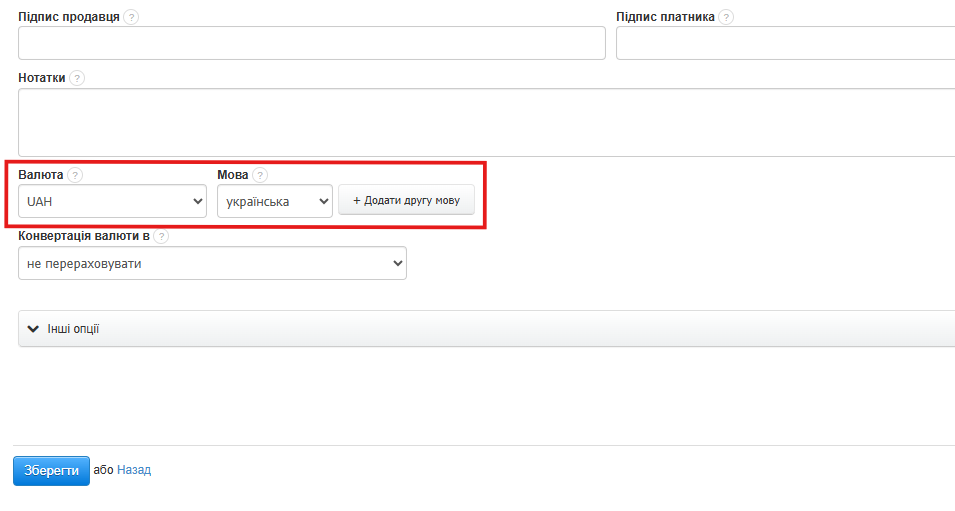Focus the Підпис продавця text field
This screenshot has height=511, width=955.
point(312,43)
